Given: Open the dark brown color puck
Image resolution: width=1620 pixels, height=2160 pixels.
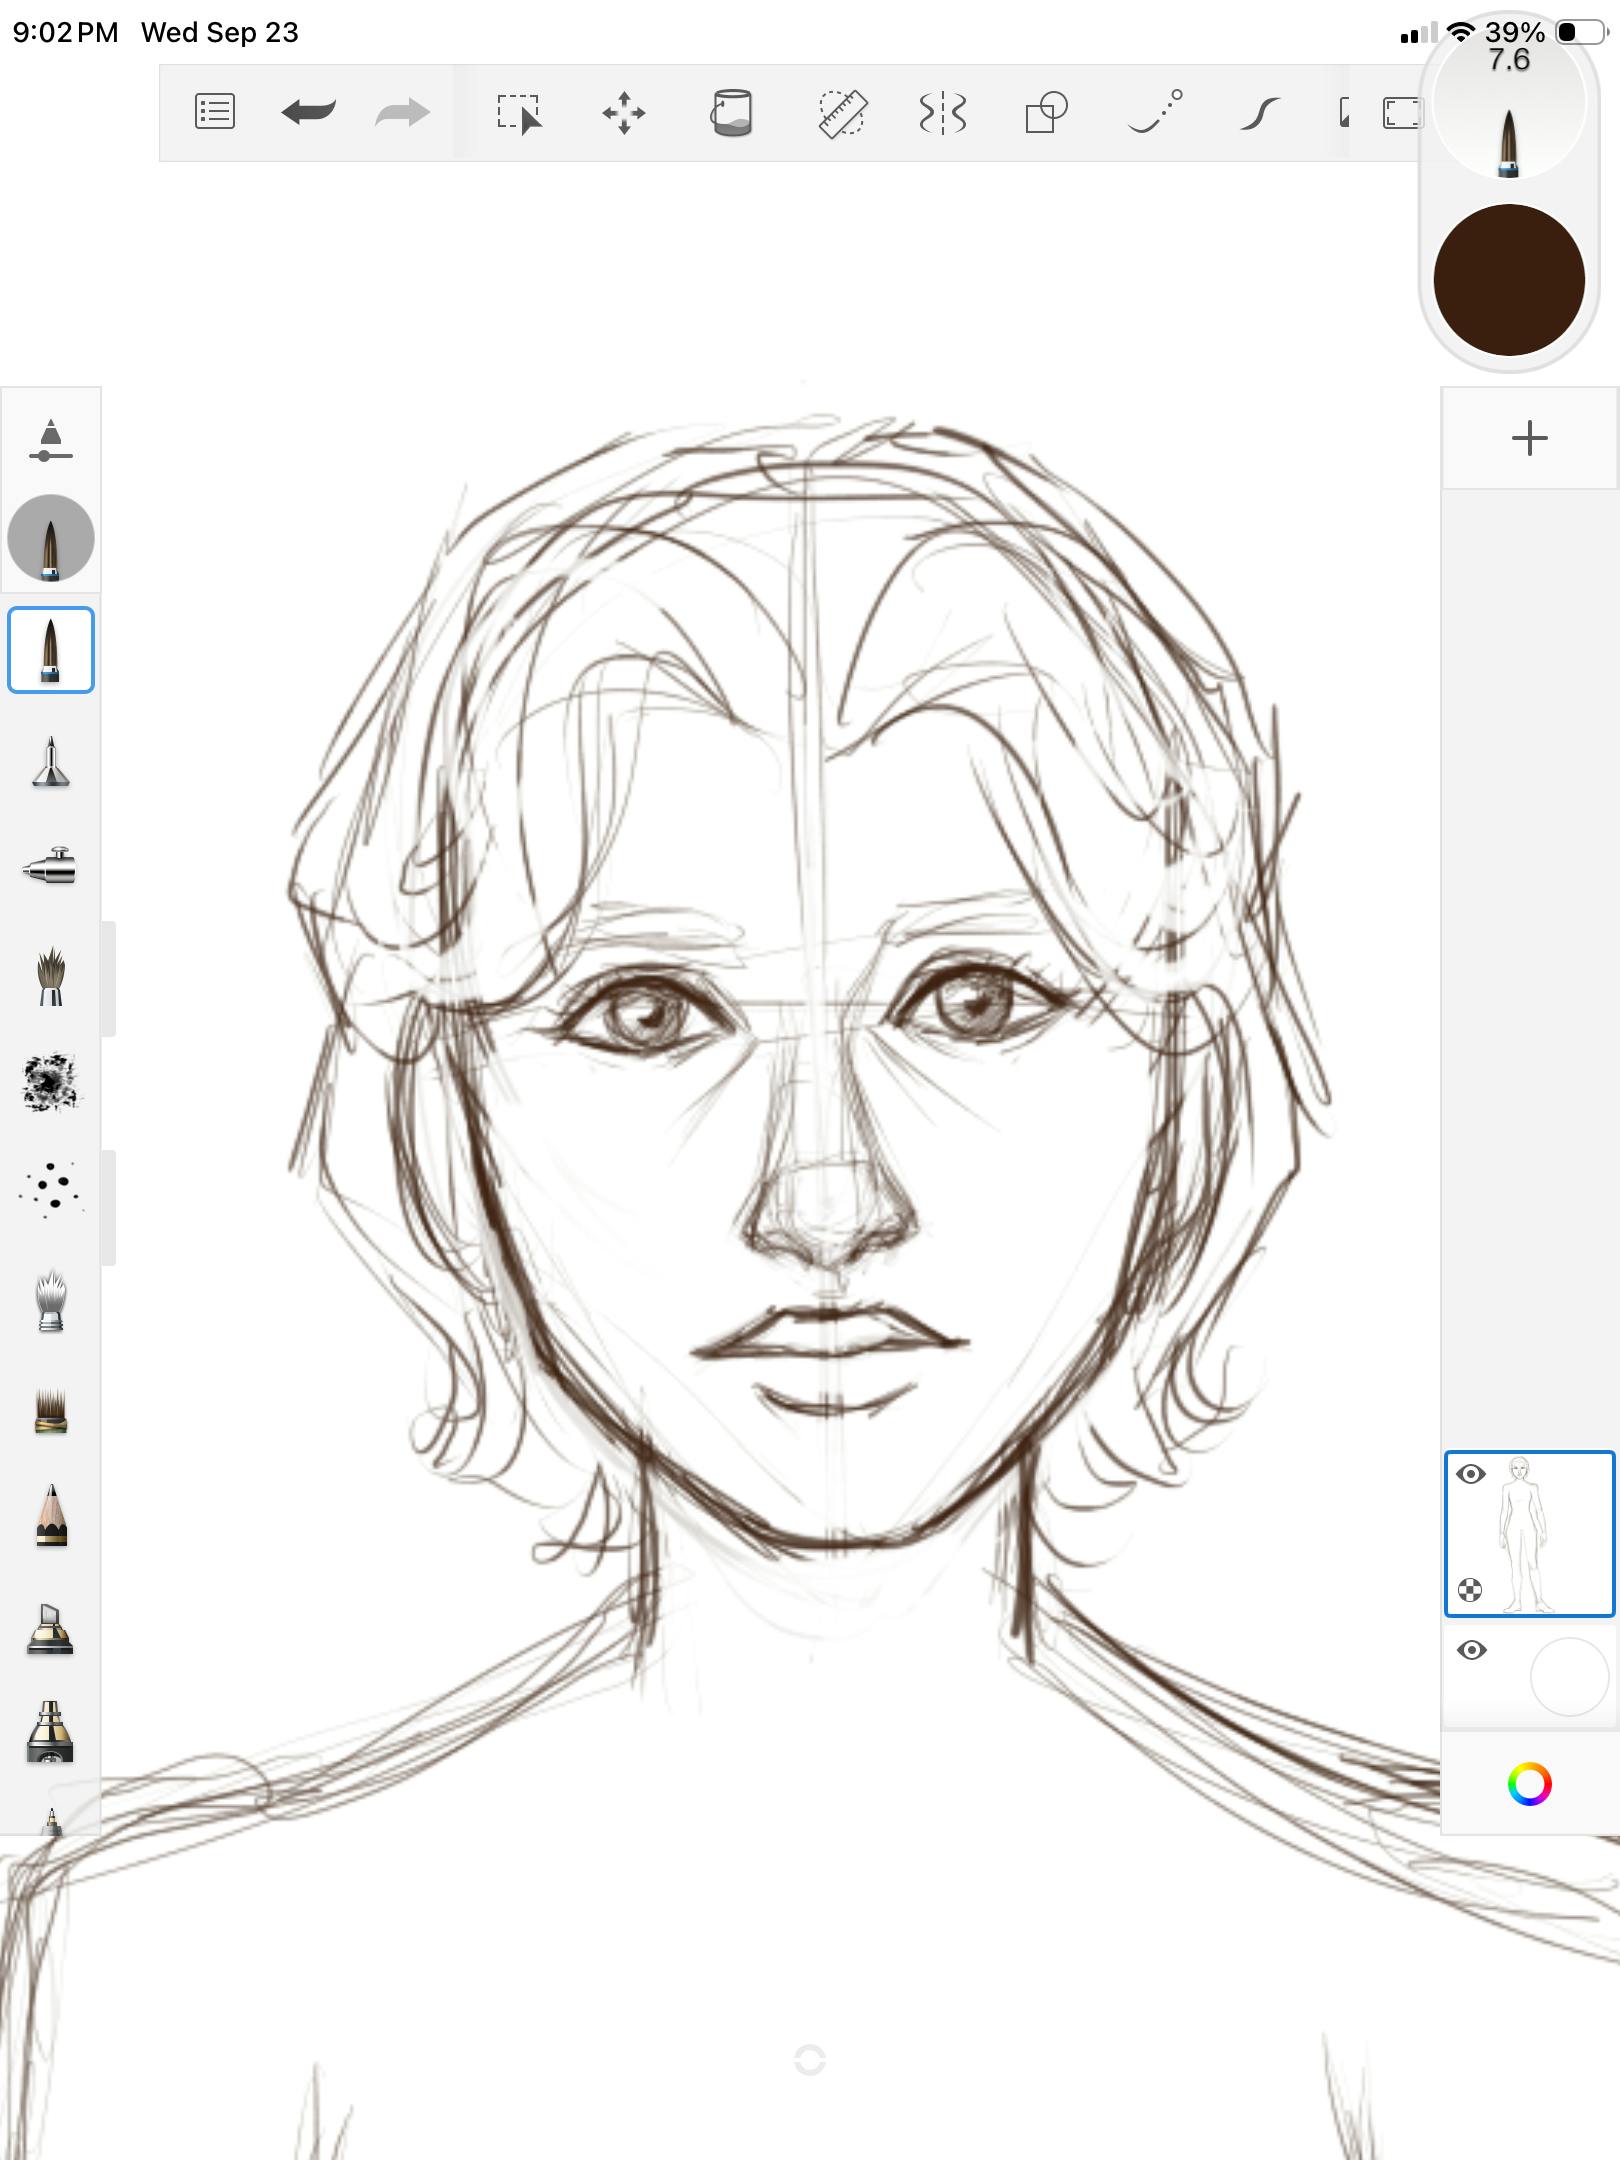Looking at the screenshot, I should [x=1509, y=280].
